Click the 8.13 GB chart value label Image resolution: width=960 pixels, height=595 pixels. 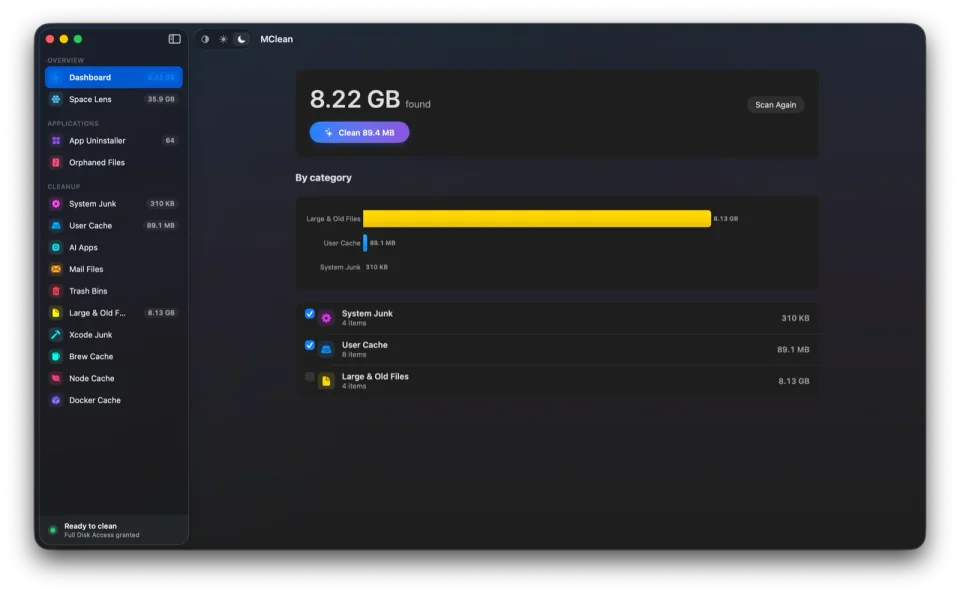click(726, 219)
